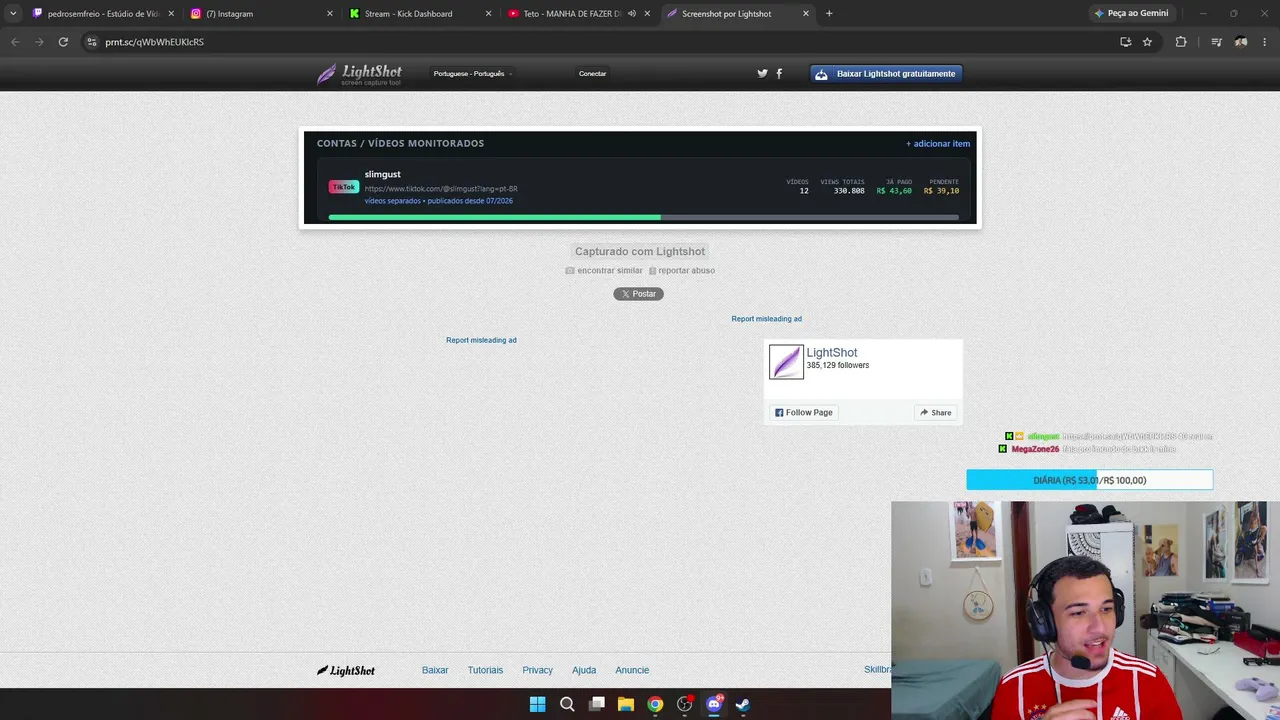
Task: Click the Conectar sign-in link
Action: 592,74
